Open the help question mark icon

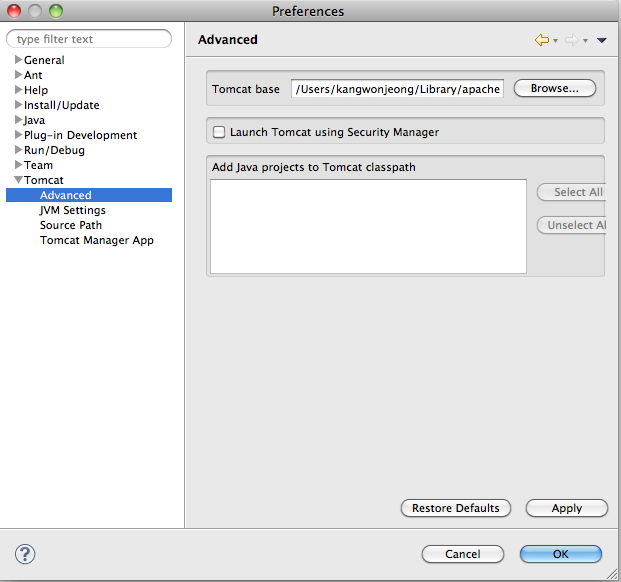[25, 554]
